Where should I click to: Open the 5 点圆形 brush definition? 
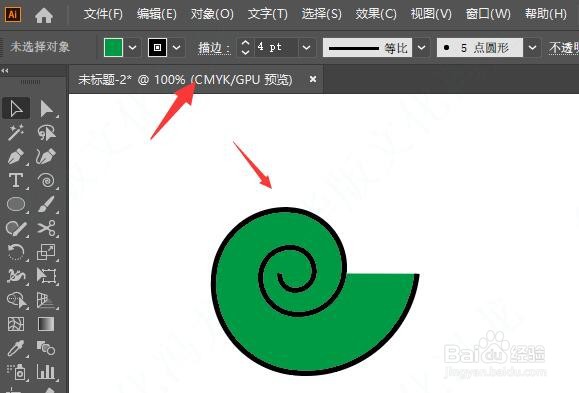480,48
